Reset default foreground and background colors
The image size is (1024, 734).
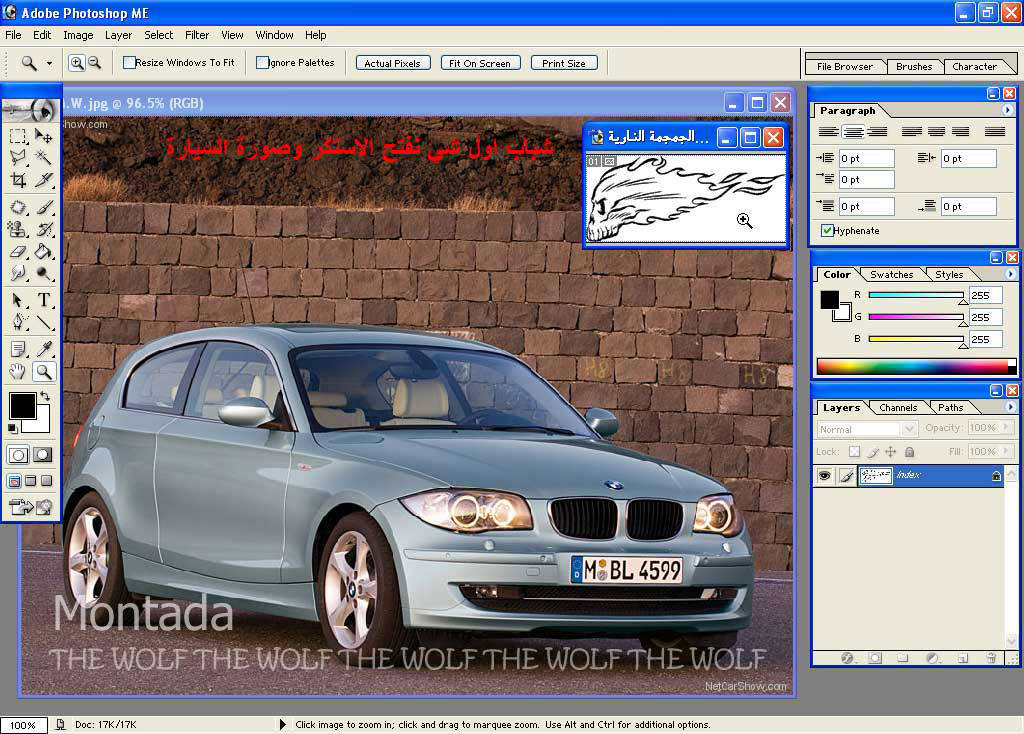pos(12,428)
